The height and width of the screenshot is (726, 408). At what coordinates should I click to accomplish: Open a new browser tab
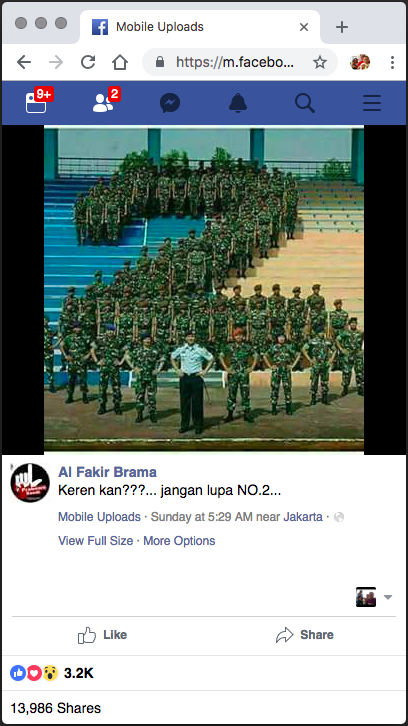[x=342, y=27]
